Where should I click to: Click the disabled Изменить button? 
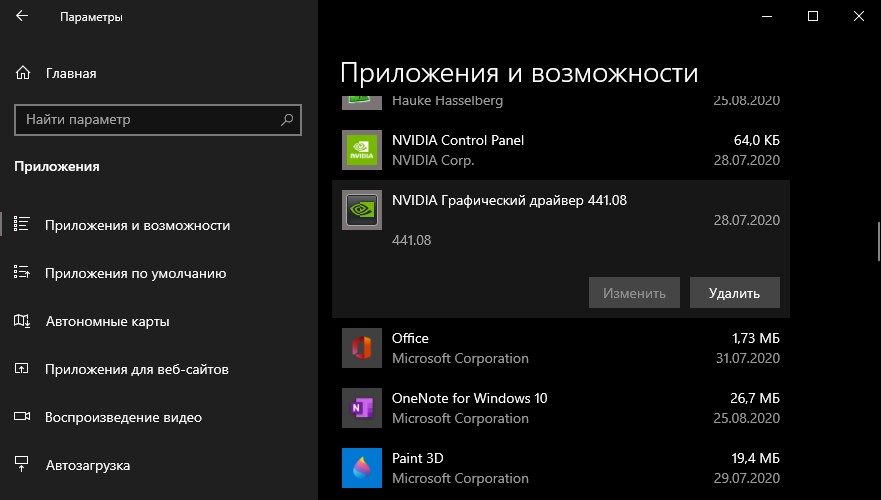point(634,293)
